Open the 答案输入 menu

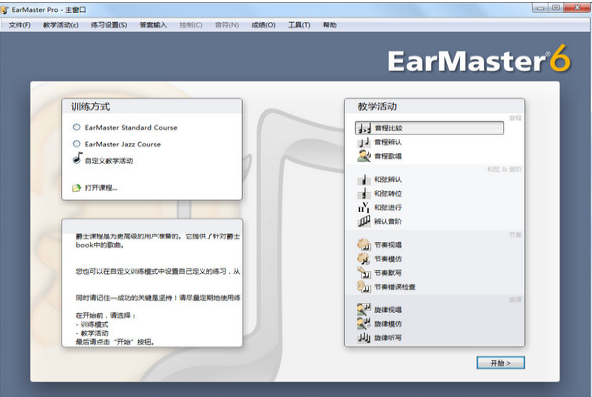point(153,25)
